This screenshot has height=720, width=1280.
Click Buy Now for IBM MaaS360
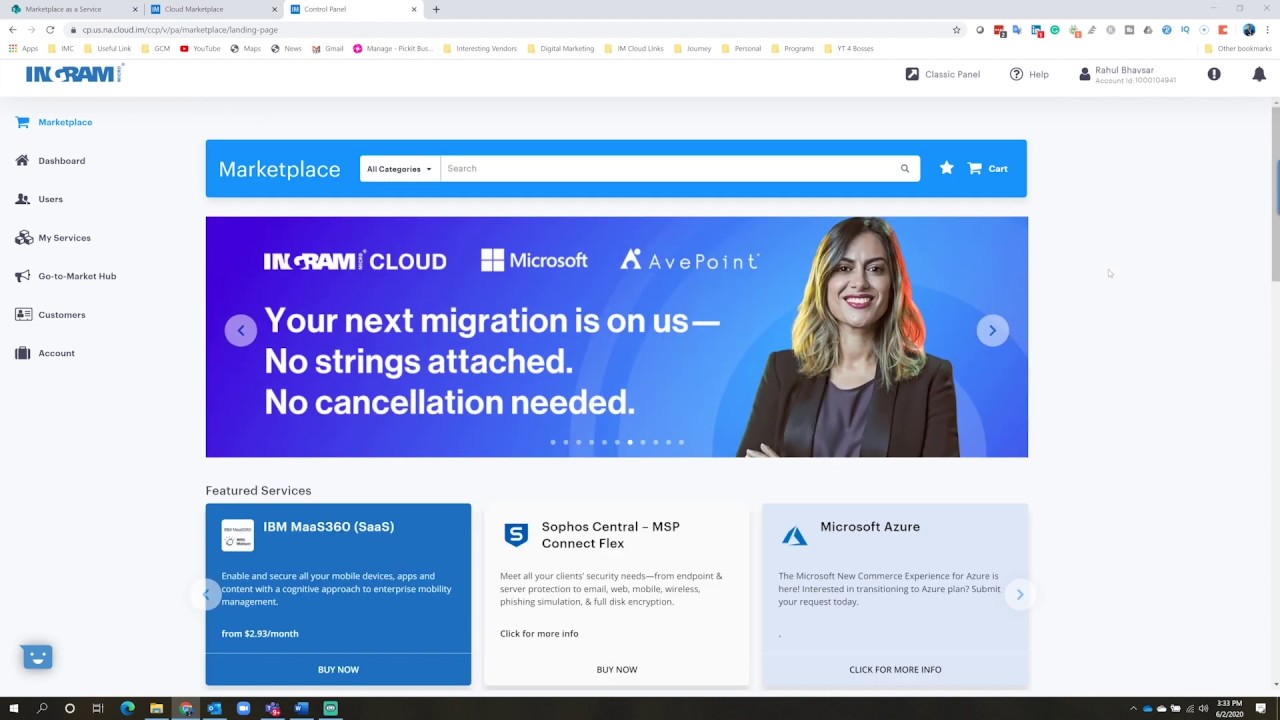point(338,670)
